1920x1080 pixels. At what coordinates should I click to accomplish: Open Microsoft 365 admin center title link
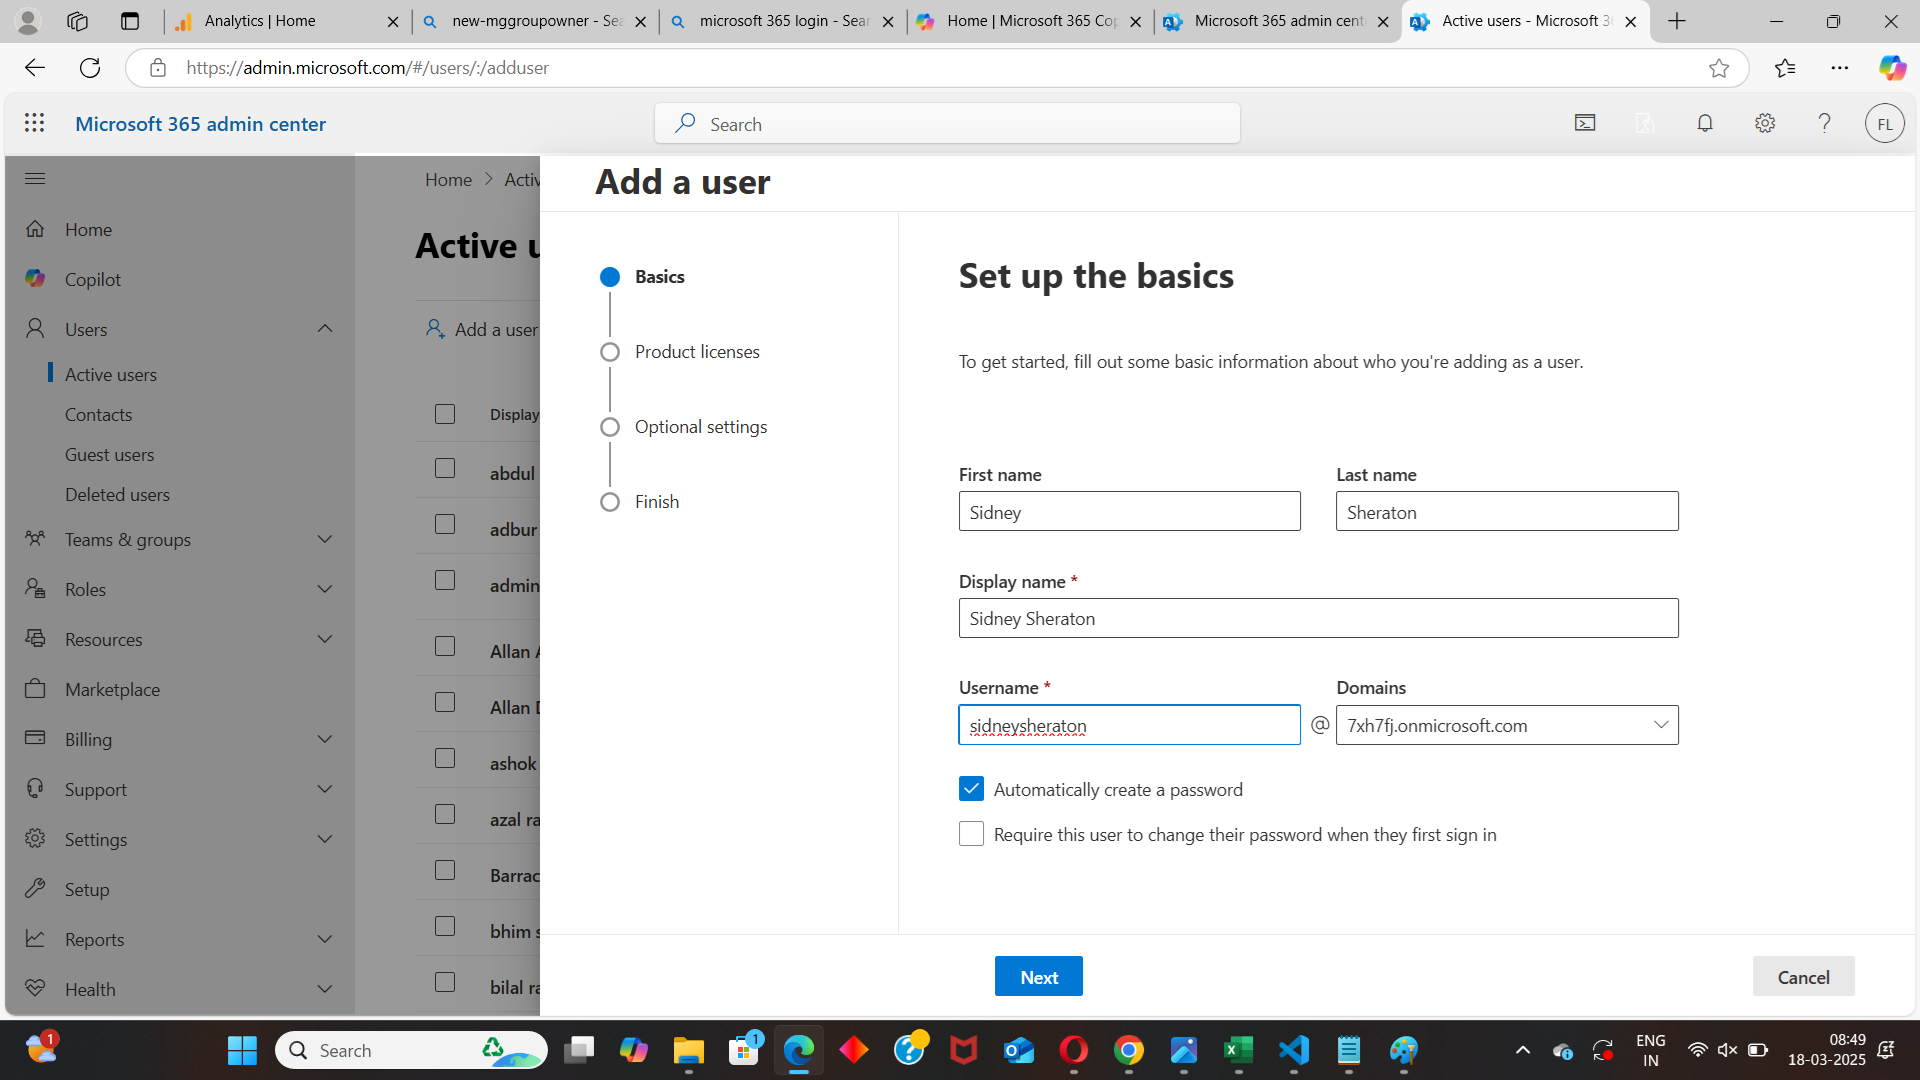(200, 123)
